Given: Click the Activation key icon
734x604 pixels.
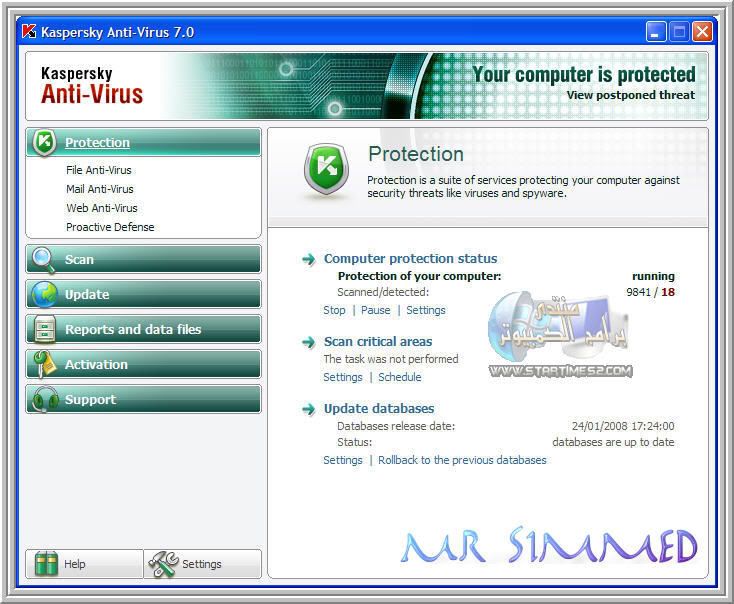Looking at the screenshot, I should click(44, 364).
